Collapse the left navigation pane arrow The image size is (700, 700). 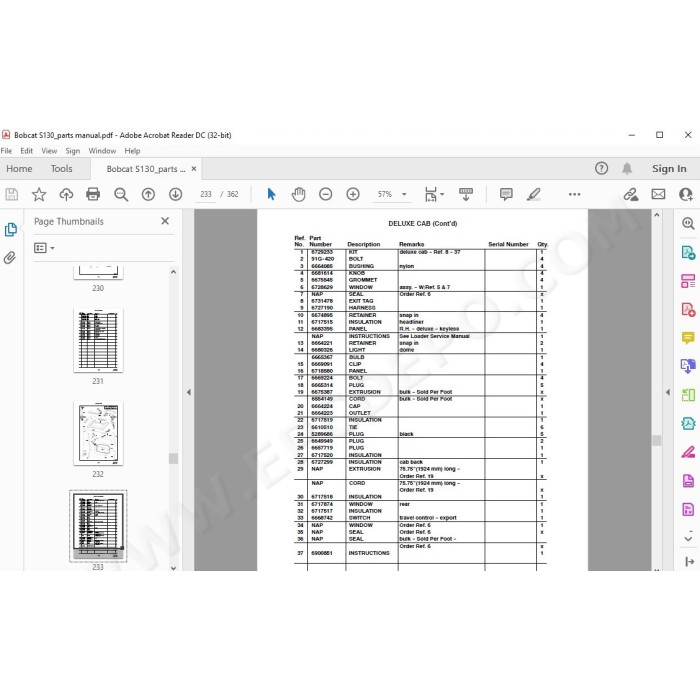point(188,392)
